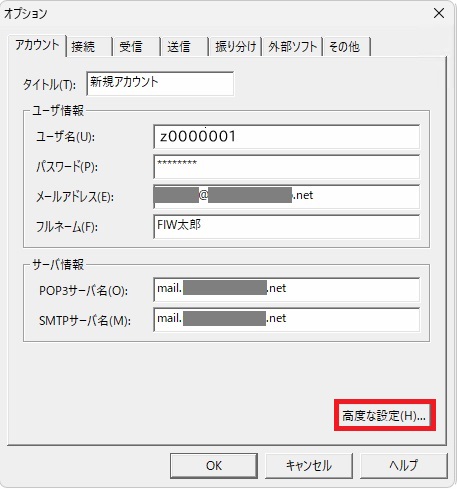This screenshot has height=489, width=457.
Task: Click the SMTPサーバ名 text box
Action: point(287,319)
